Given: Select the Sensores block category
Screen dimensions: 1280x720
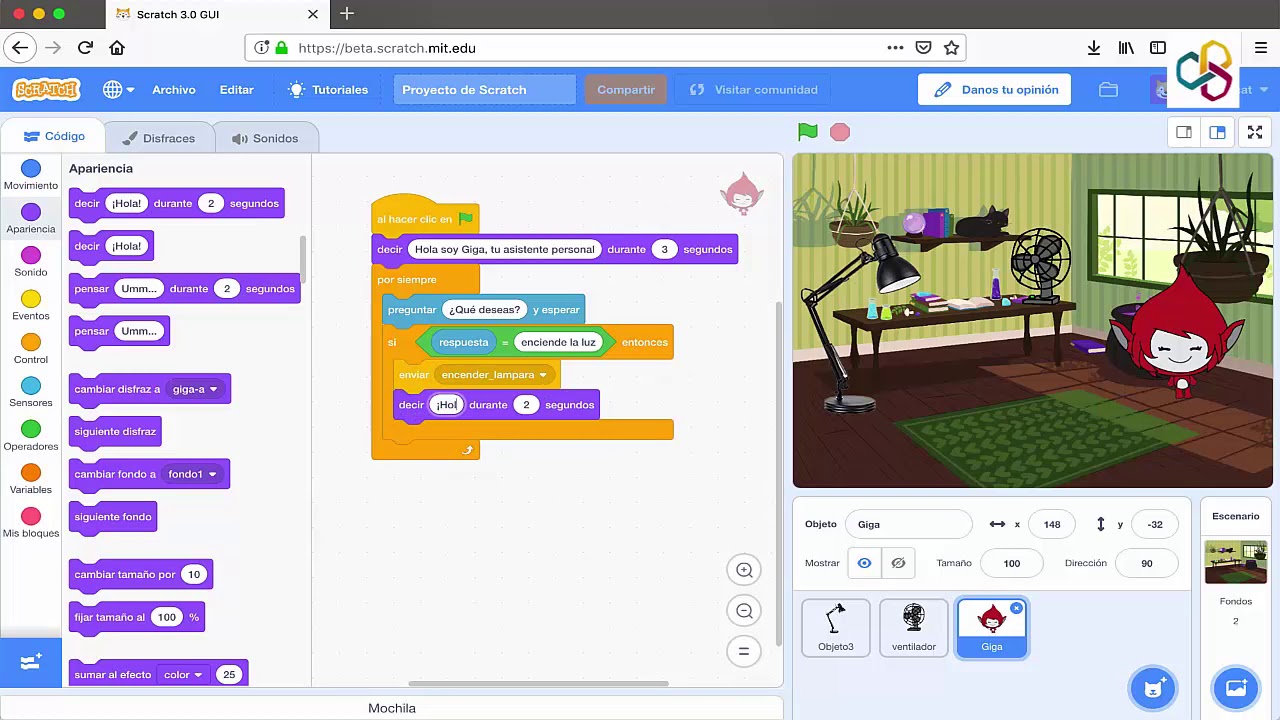Looking at the screenshot, I should click(x=31, y=393).
